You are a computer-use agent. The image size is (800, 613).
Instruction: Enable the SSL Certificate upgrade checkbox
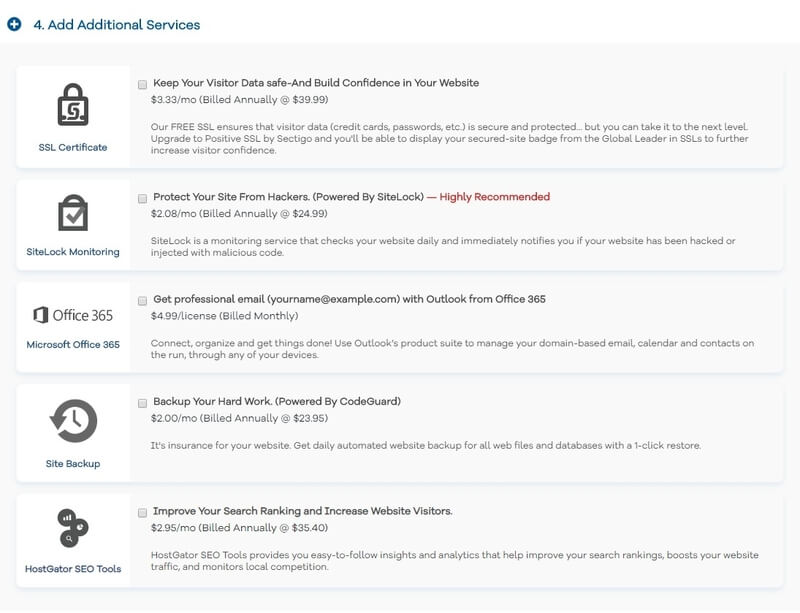(x=142, y=84)
